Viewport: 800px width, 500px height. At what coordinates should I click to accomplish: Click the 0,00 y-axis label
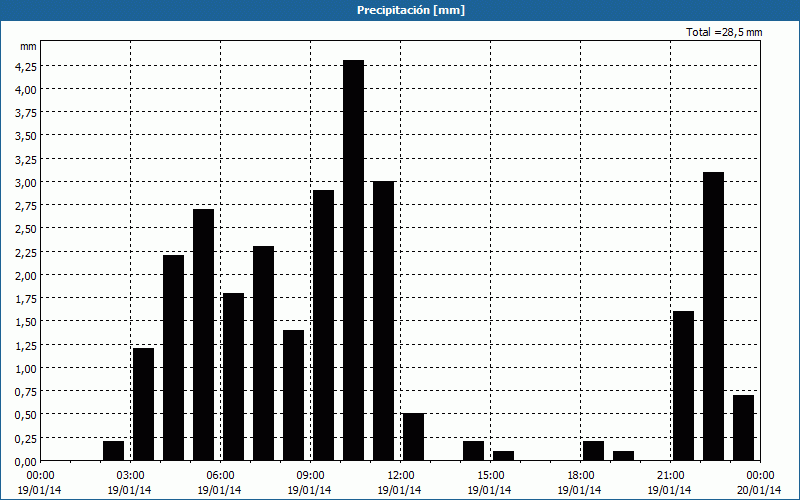tap(26, 461)
